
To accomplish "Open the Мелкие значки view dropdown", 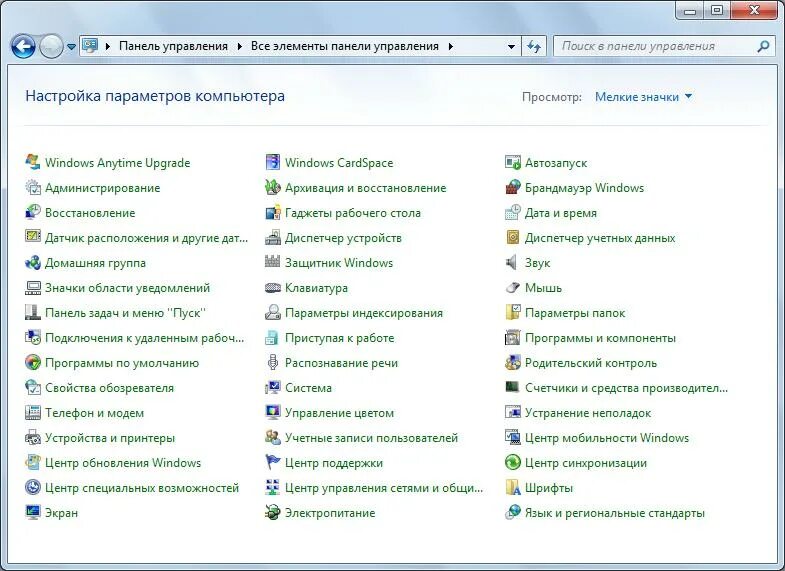I will pos(643,97).
